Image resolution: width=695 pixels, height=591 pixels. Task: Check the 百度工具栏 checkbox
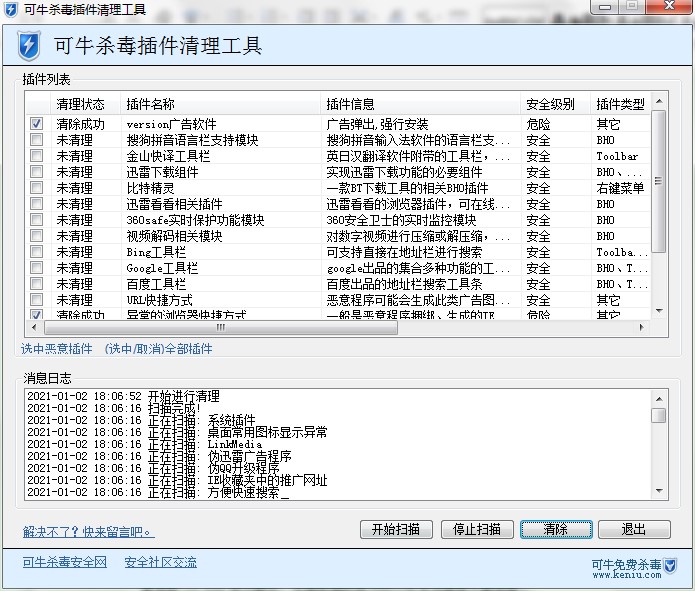(x=37, y=283)
